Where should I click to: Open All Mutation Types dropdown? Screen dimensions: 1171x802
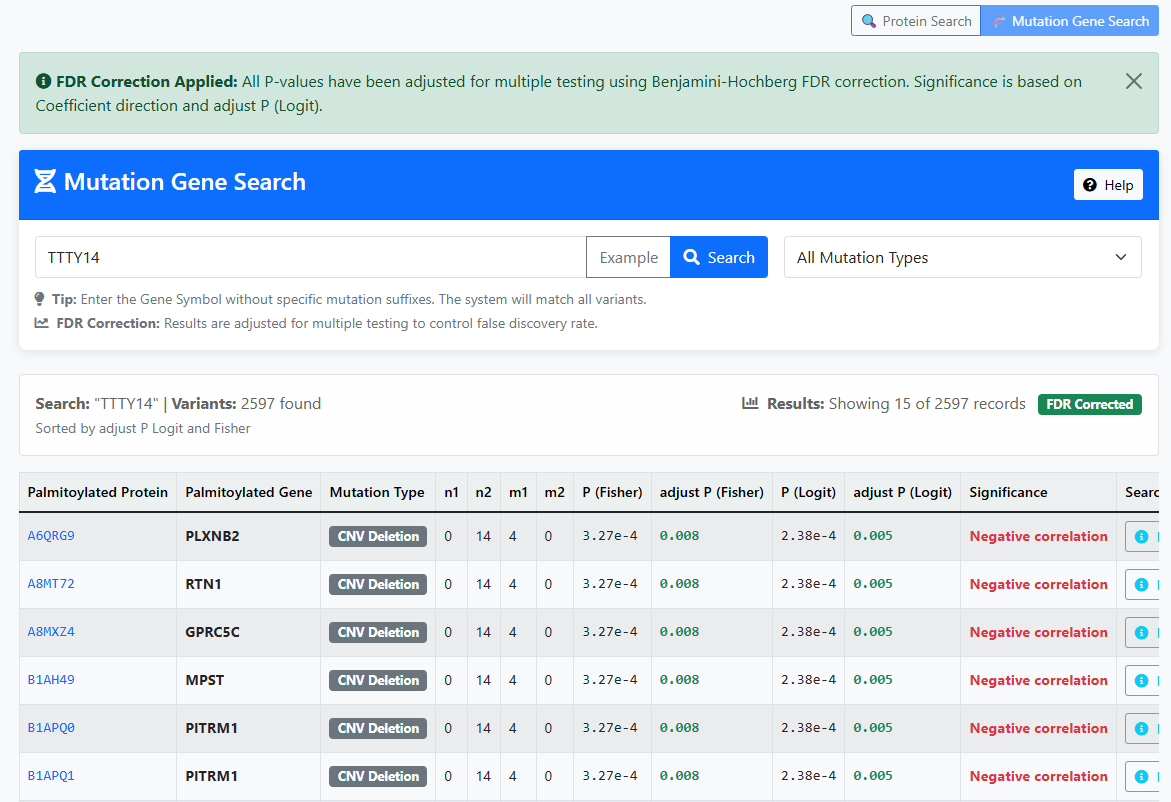coord(963,257)
